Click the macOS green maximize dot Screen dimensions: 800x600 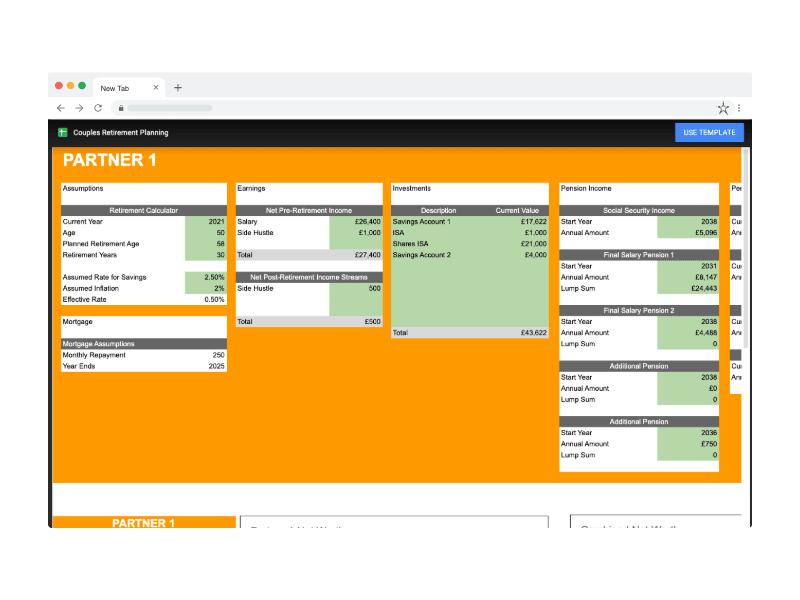(82, 86)
